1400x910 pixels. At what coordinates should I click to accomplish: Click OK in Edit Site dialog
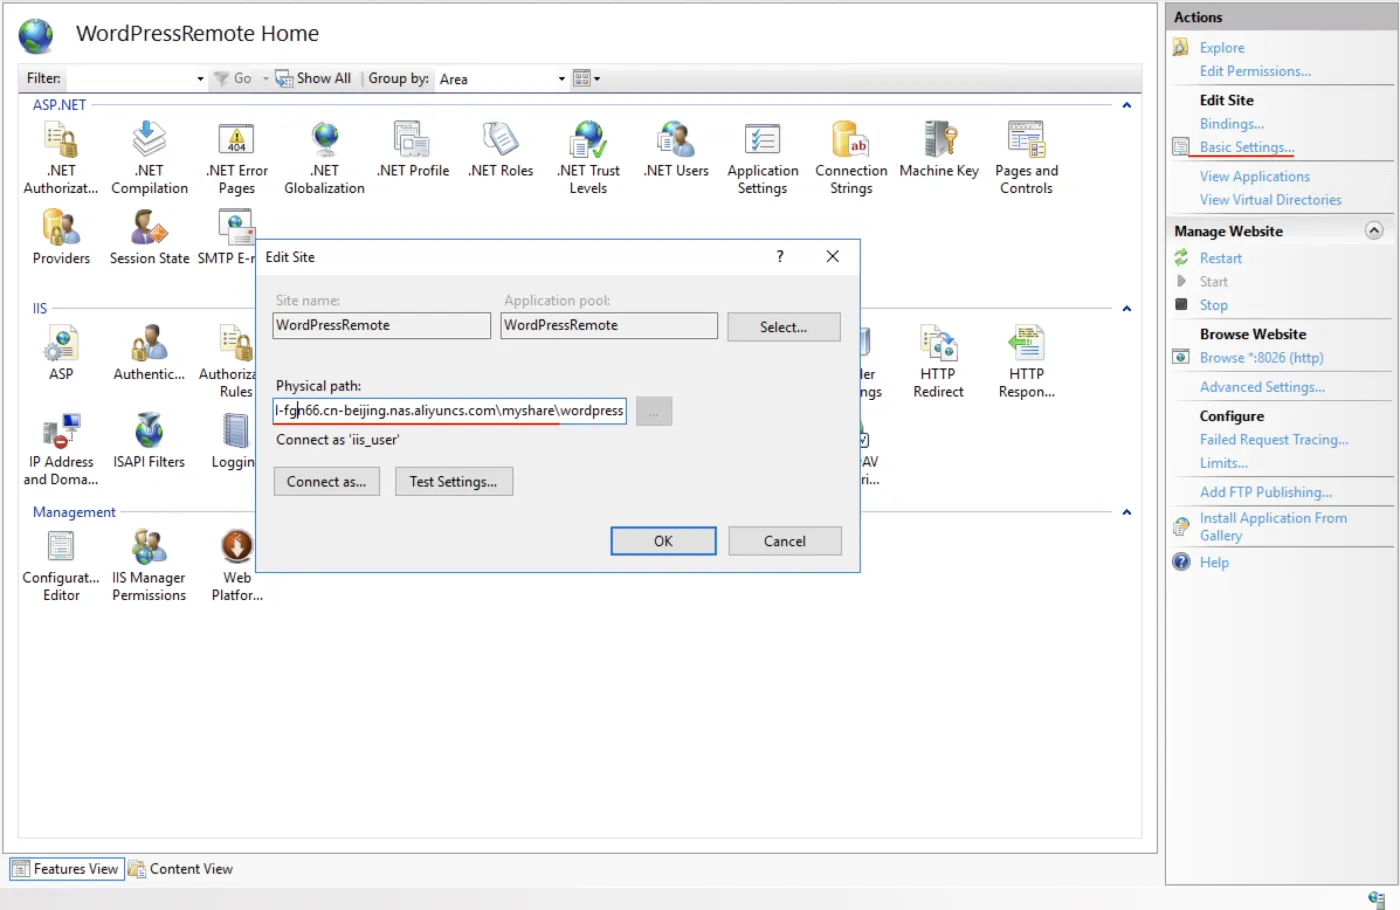coord(663,541)
